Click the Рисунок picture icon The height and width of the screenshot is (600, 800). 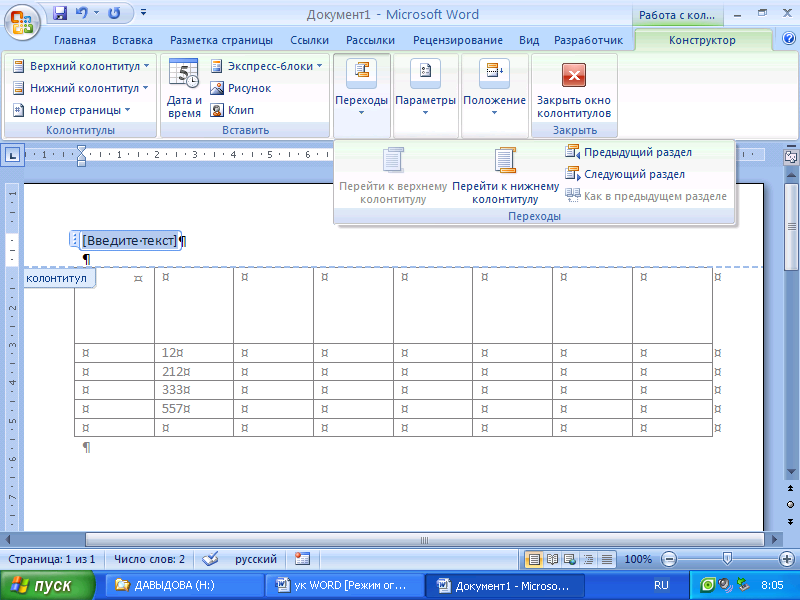tap(217, 88)
